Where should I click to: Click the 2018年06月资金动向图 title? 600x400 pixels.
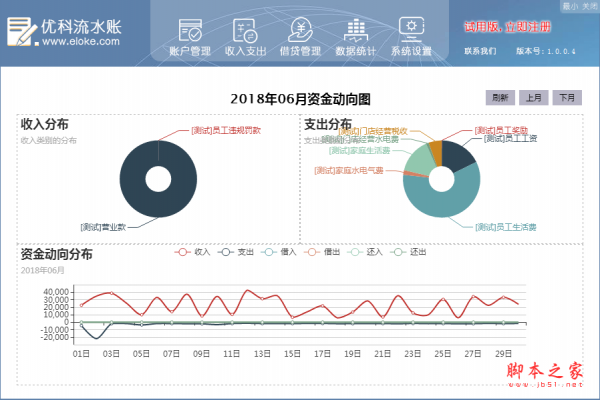[300, 99]
